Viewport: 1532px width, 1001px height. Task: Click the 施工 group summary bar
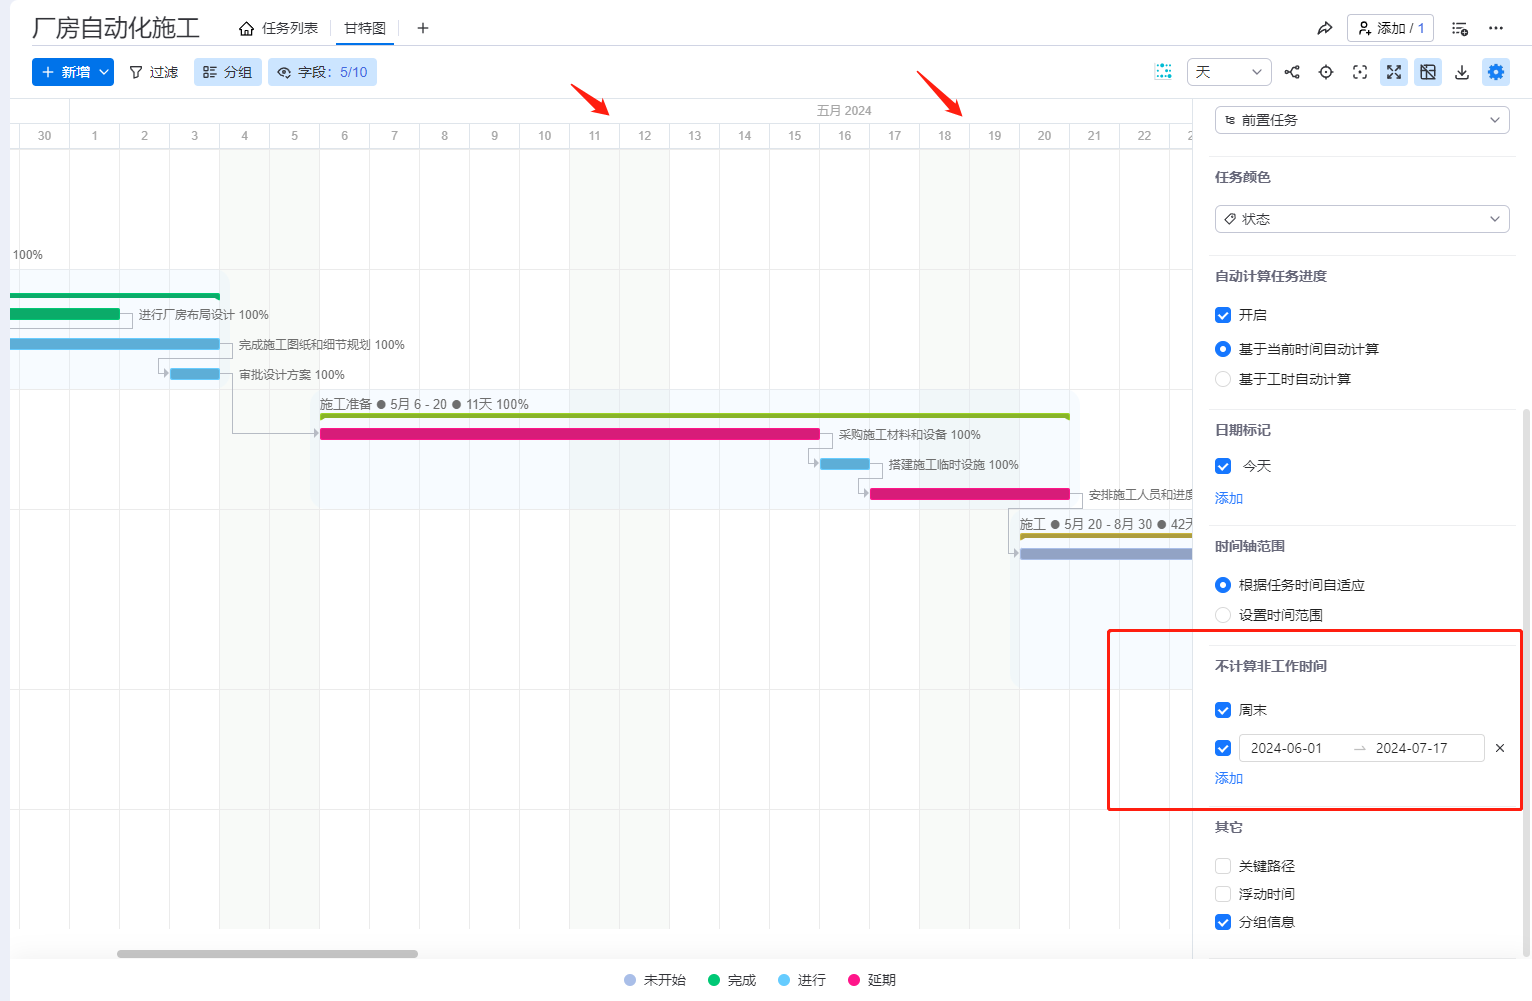click(x=1106, y=536)
